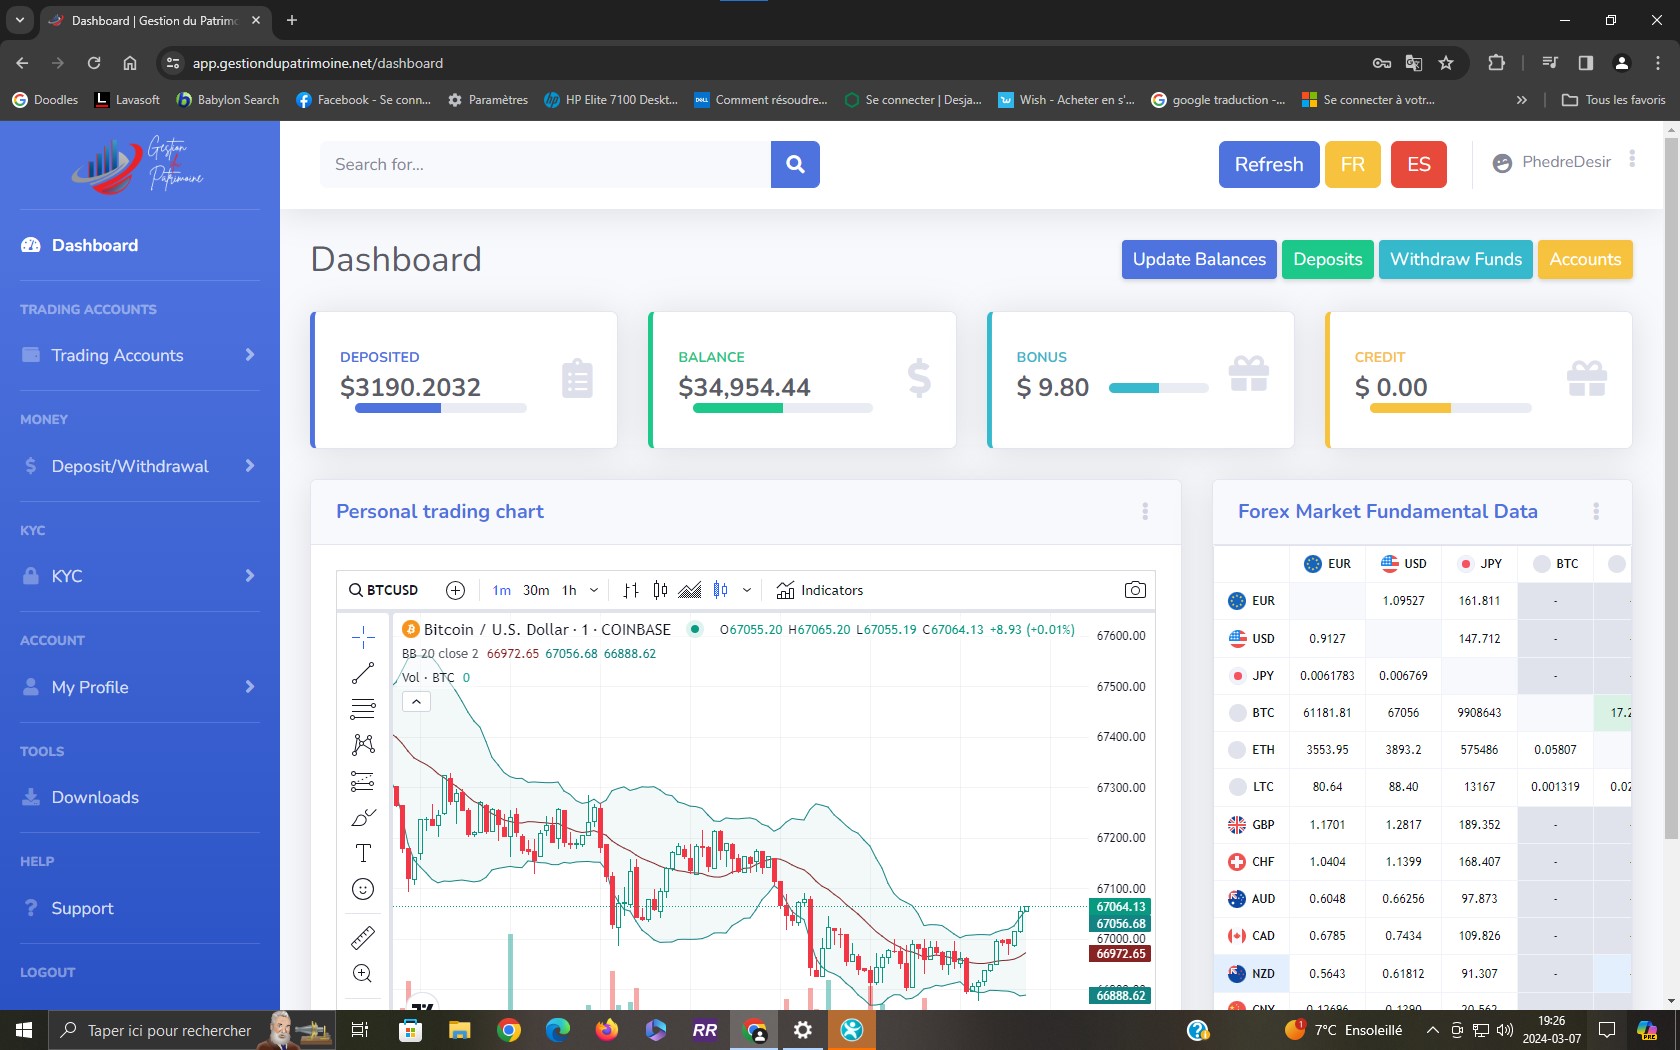Open the chart time interval dropdown arrow

click(594, 590)
